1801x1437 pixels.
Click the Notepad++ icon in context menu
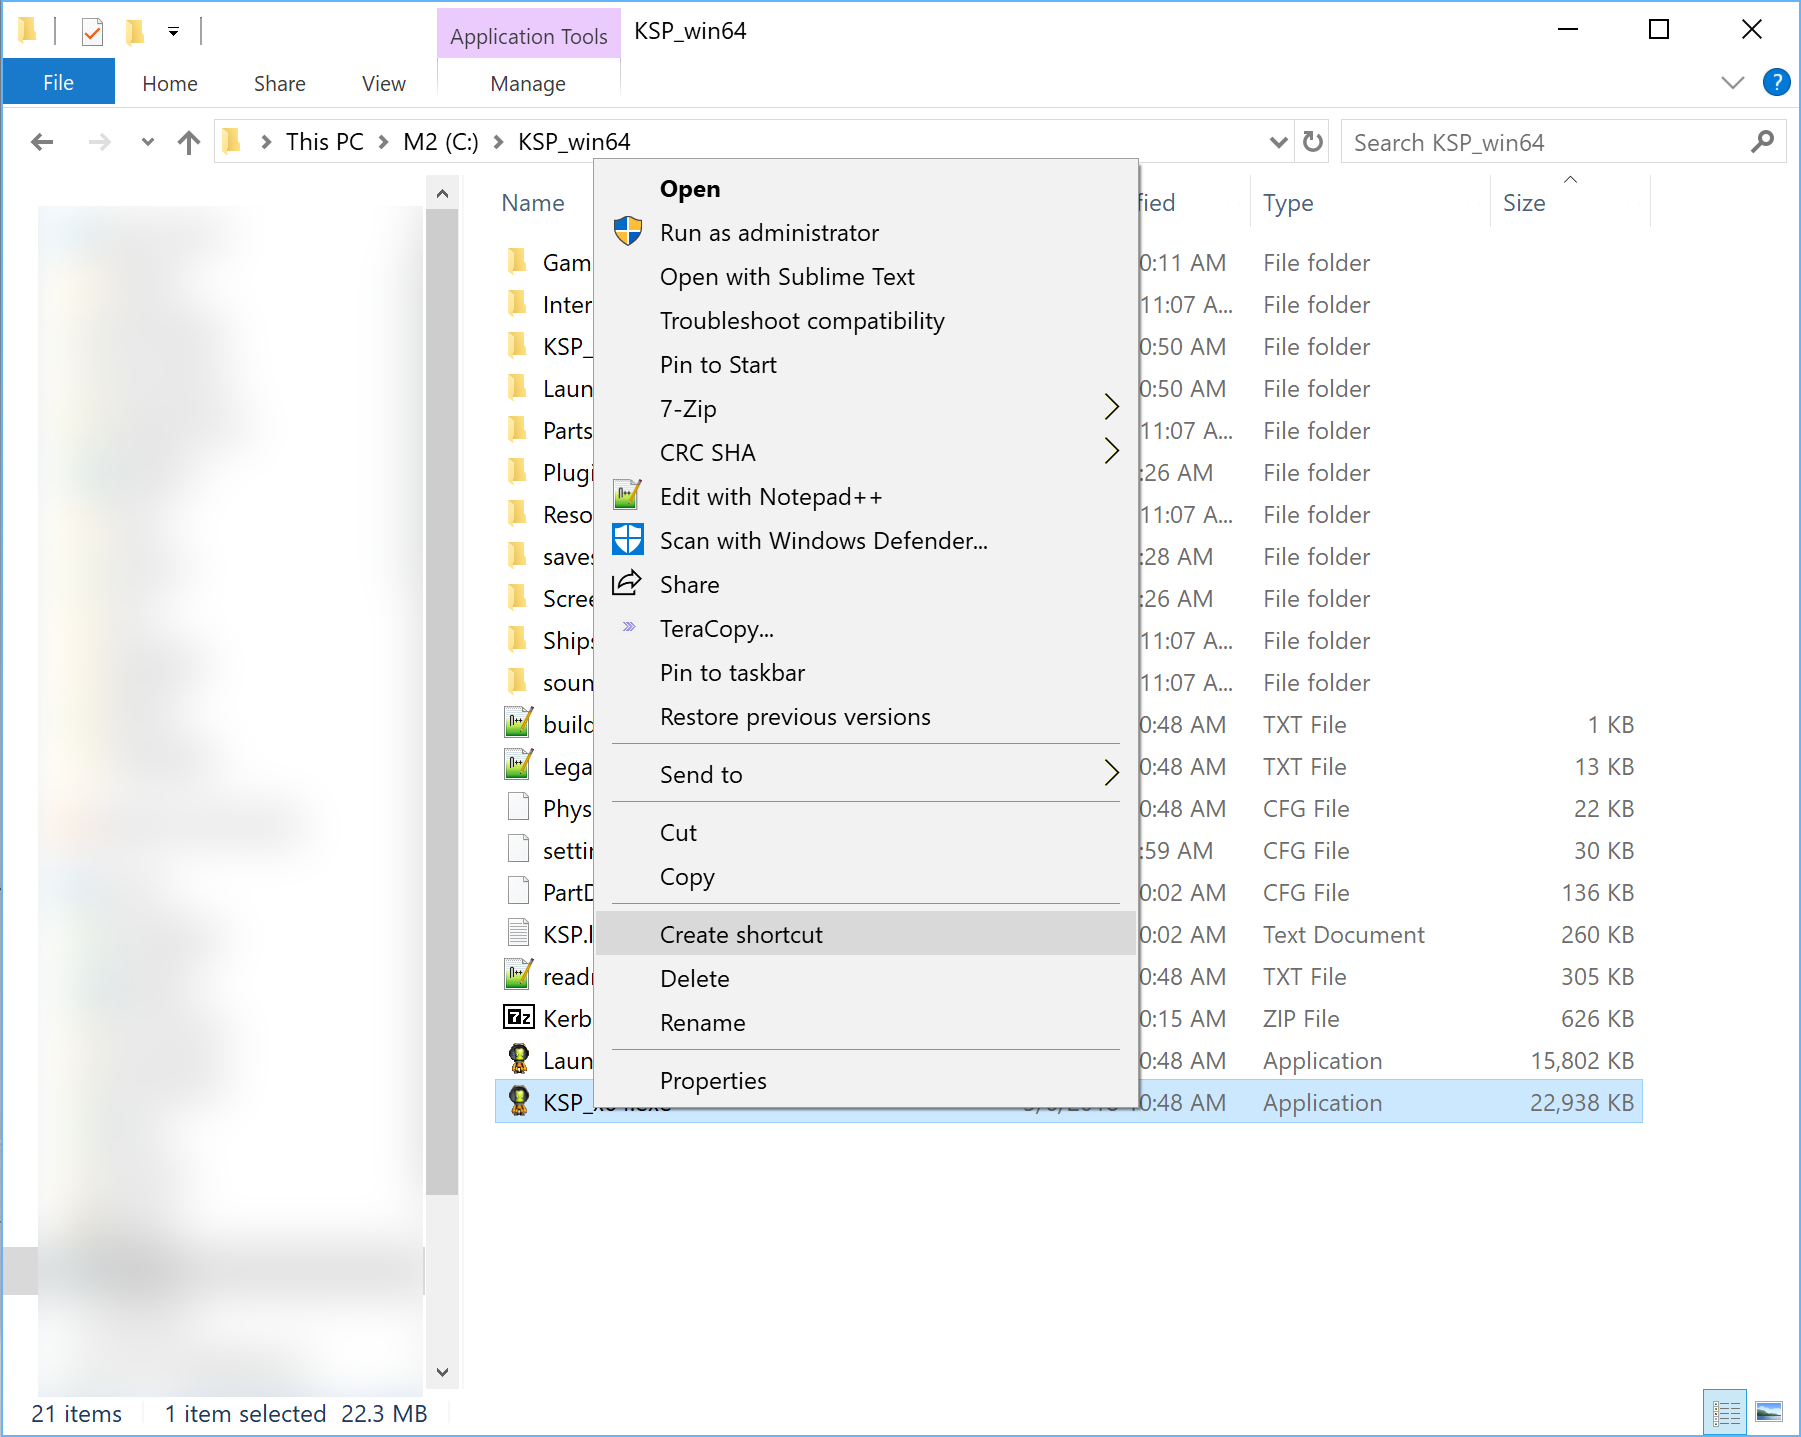(x=627, y=495)
